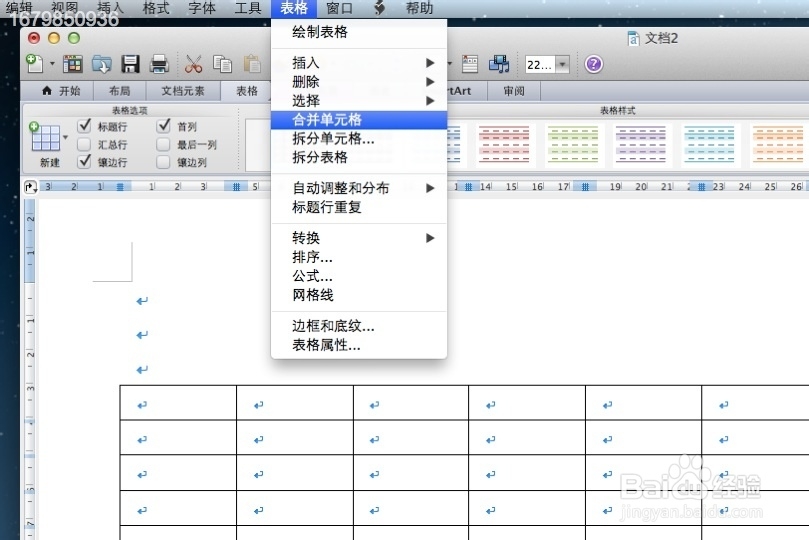The width and height of the screenshot is (809, 540).
Task: Switch to the 表格 ribbon tab
Action: [x=247, y=91]
